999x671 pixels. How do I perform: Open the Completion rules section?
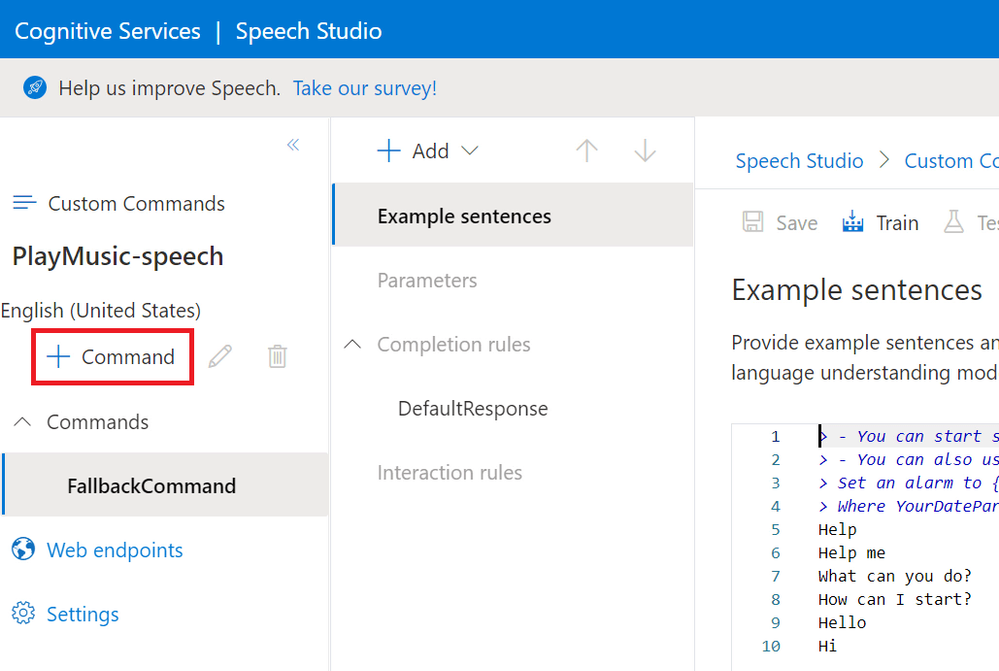pyautogui.click(x=454, y=344)
